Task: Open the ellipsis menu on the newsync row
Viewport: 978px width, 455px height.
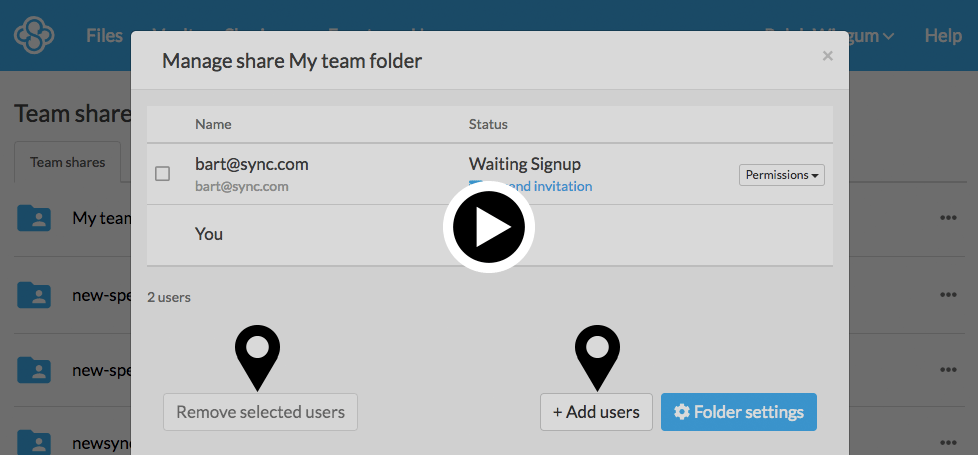Action: 948,442
